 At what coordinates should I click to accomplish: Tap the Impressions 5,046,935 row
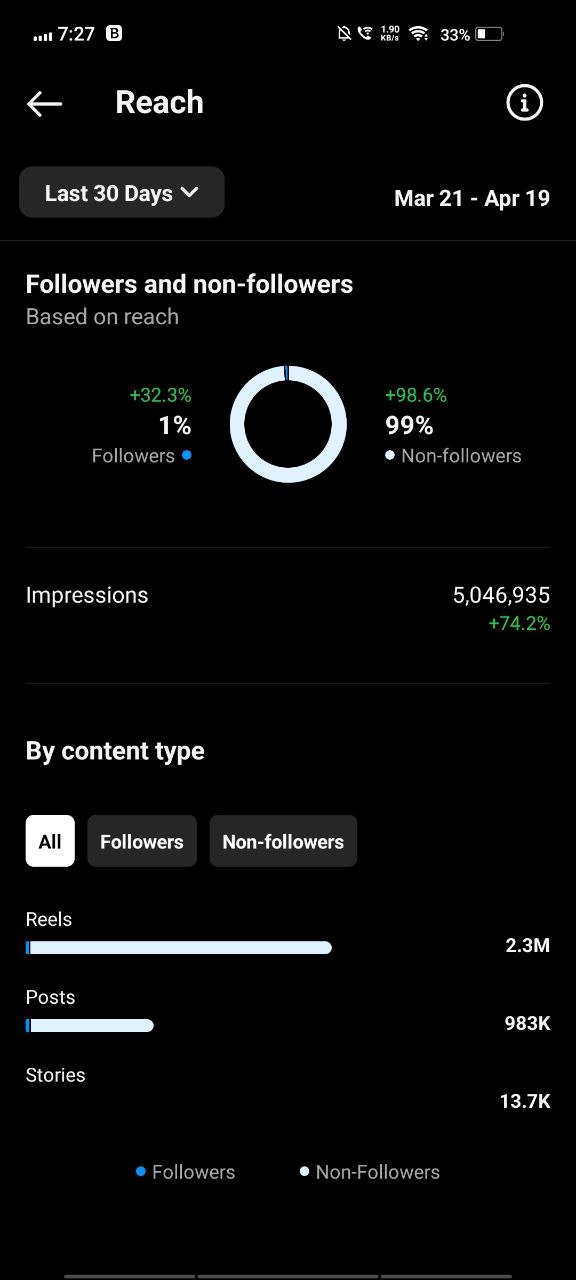[288, 608]
